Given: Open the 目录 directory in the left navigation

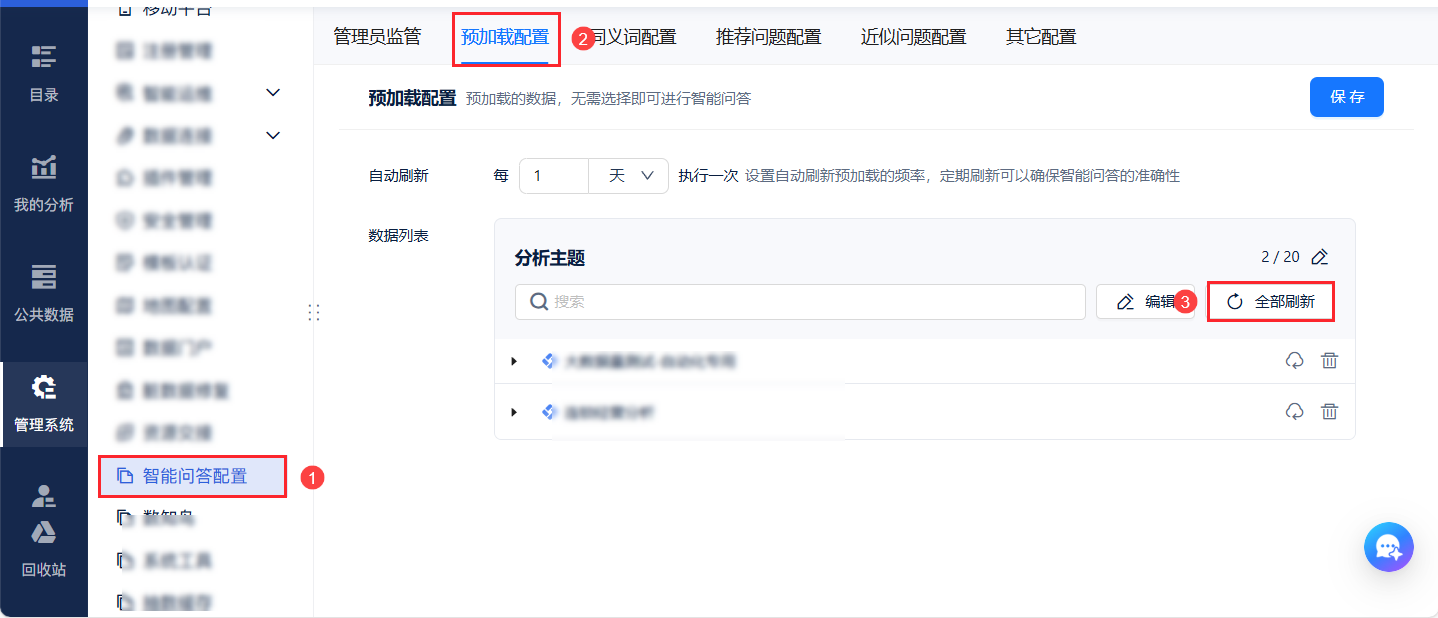Looking at the screenshot, I should click(44, 74).
